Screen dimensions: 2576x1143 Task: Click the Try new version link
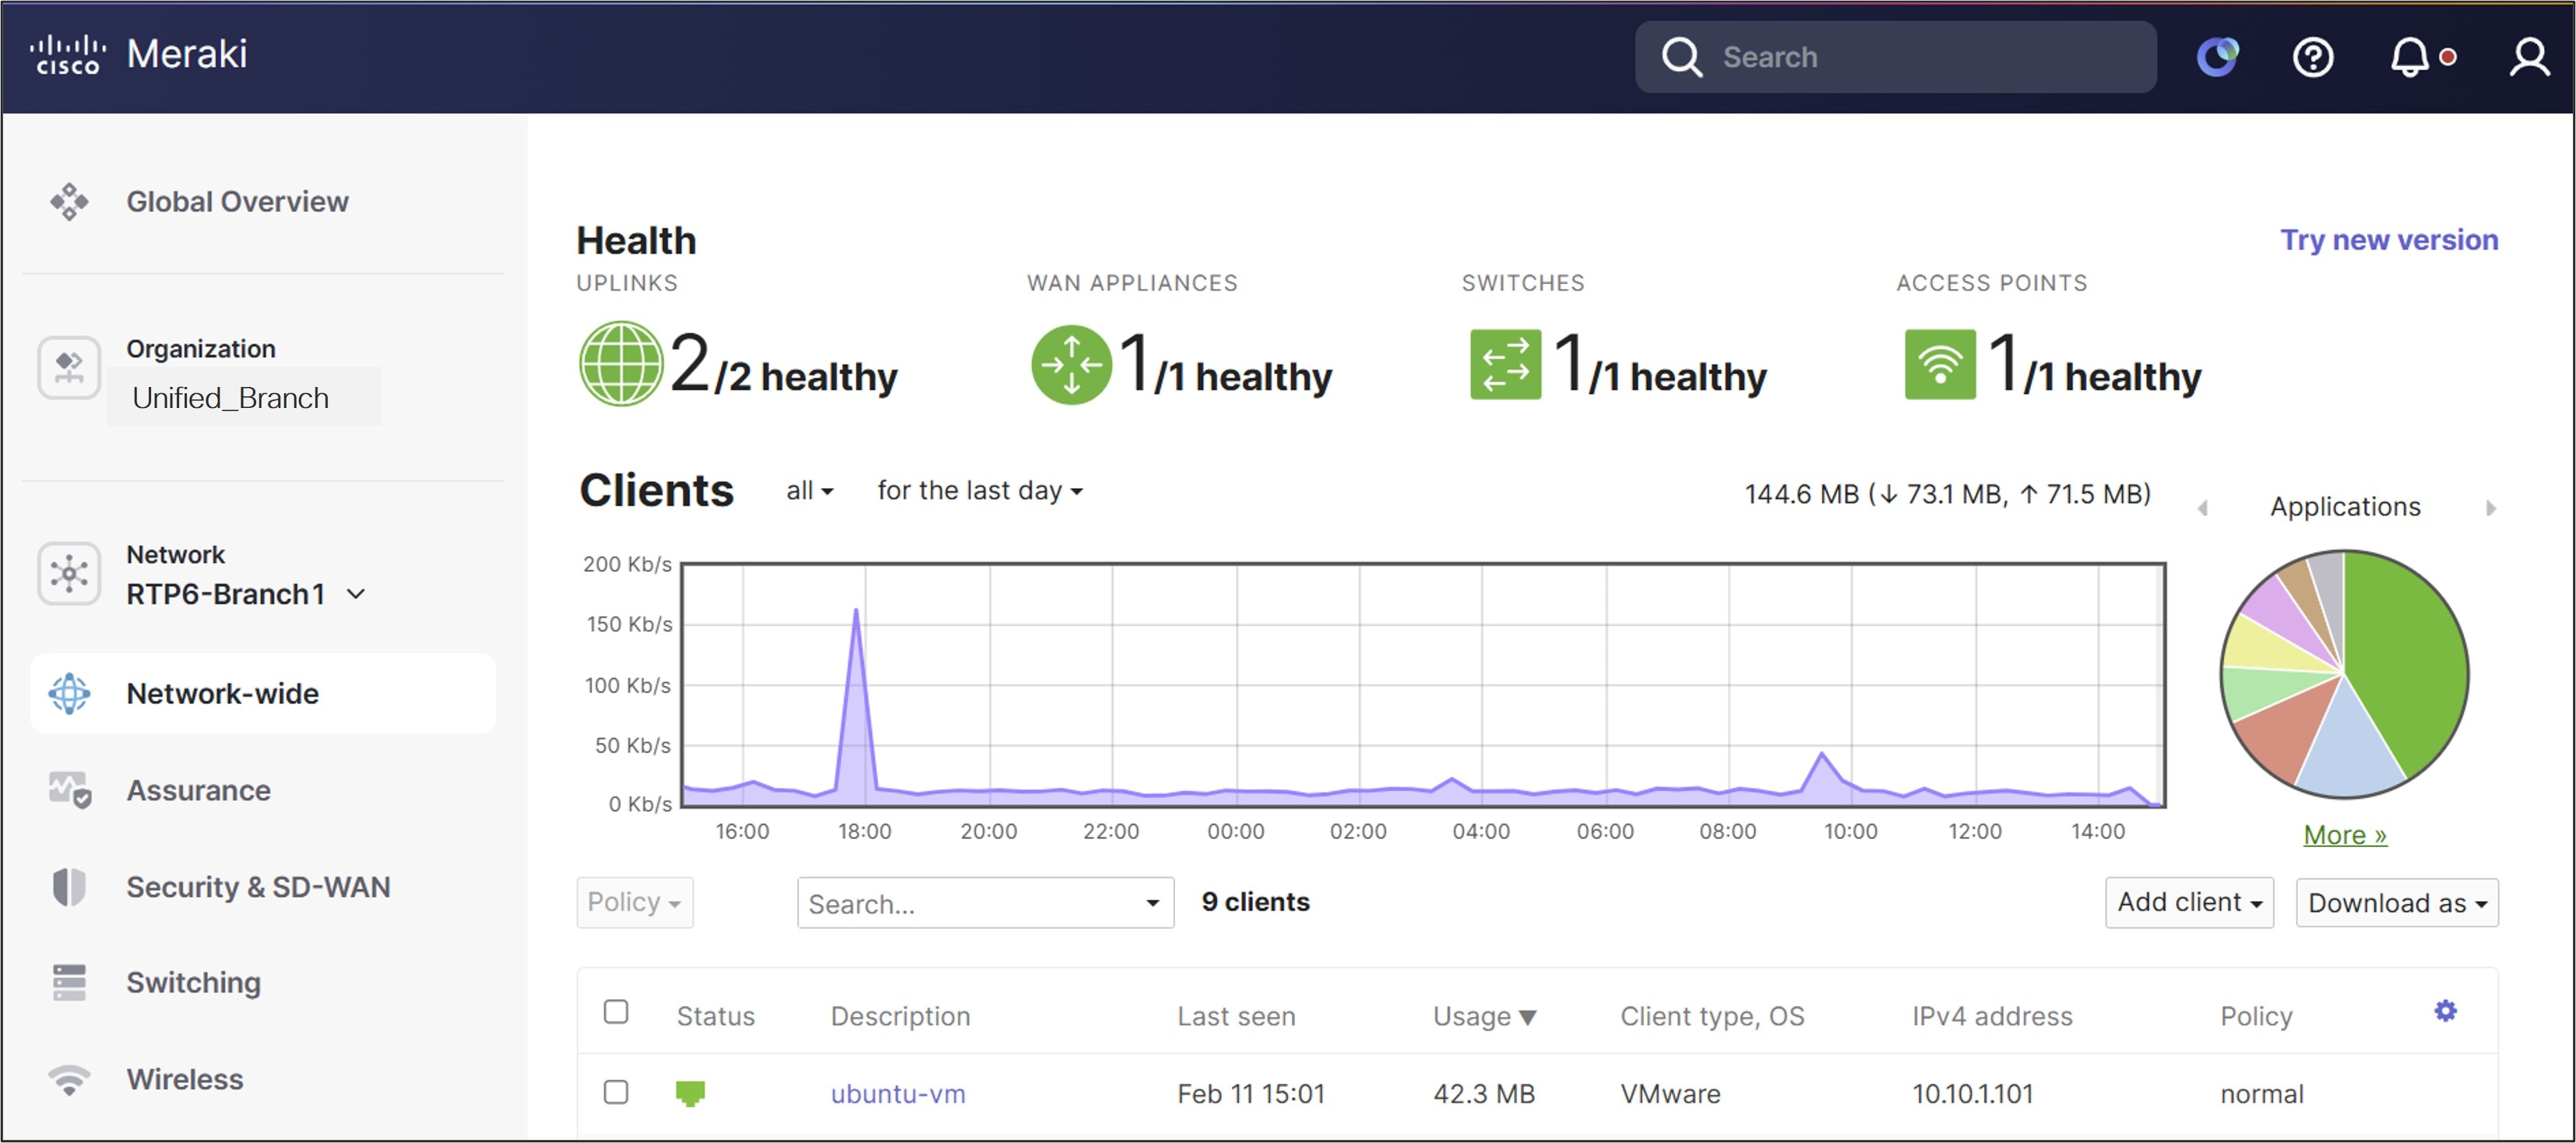(x=2389, y=240)
